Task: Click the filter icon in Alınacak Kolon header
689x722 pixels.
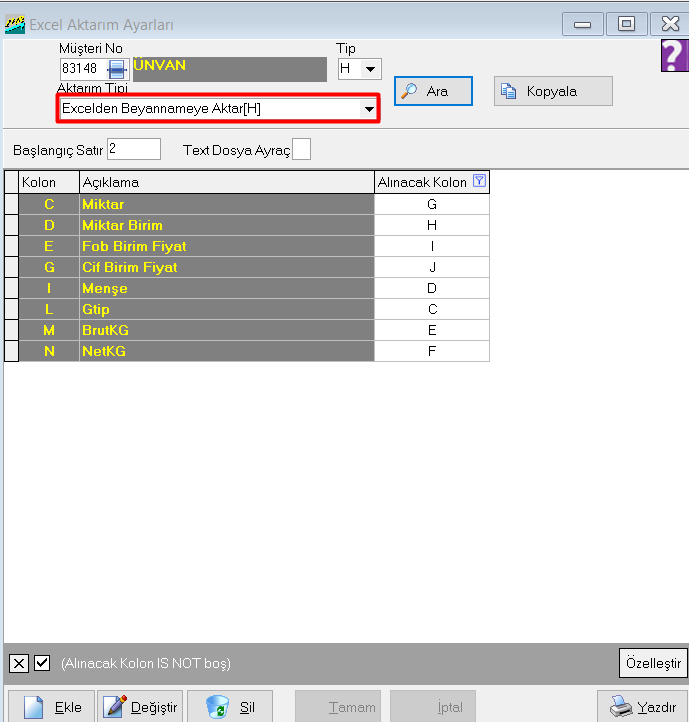Action: tap(479, 181)
